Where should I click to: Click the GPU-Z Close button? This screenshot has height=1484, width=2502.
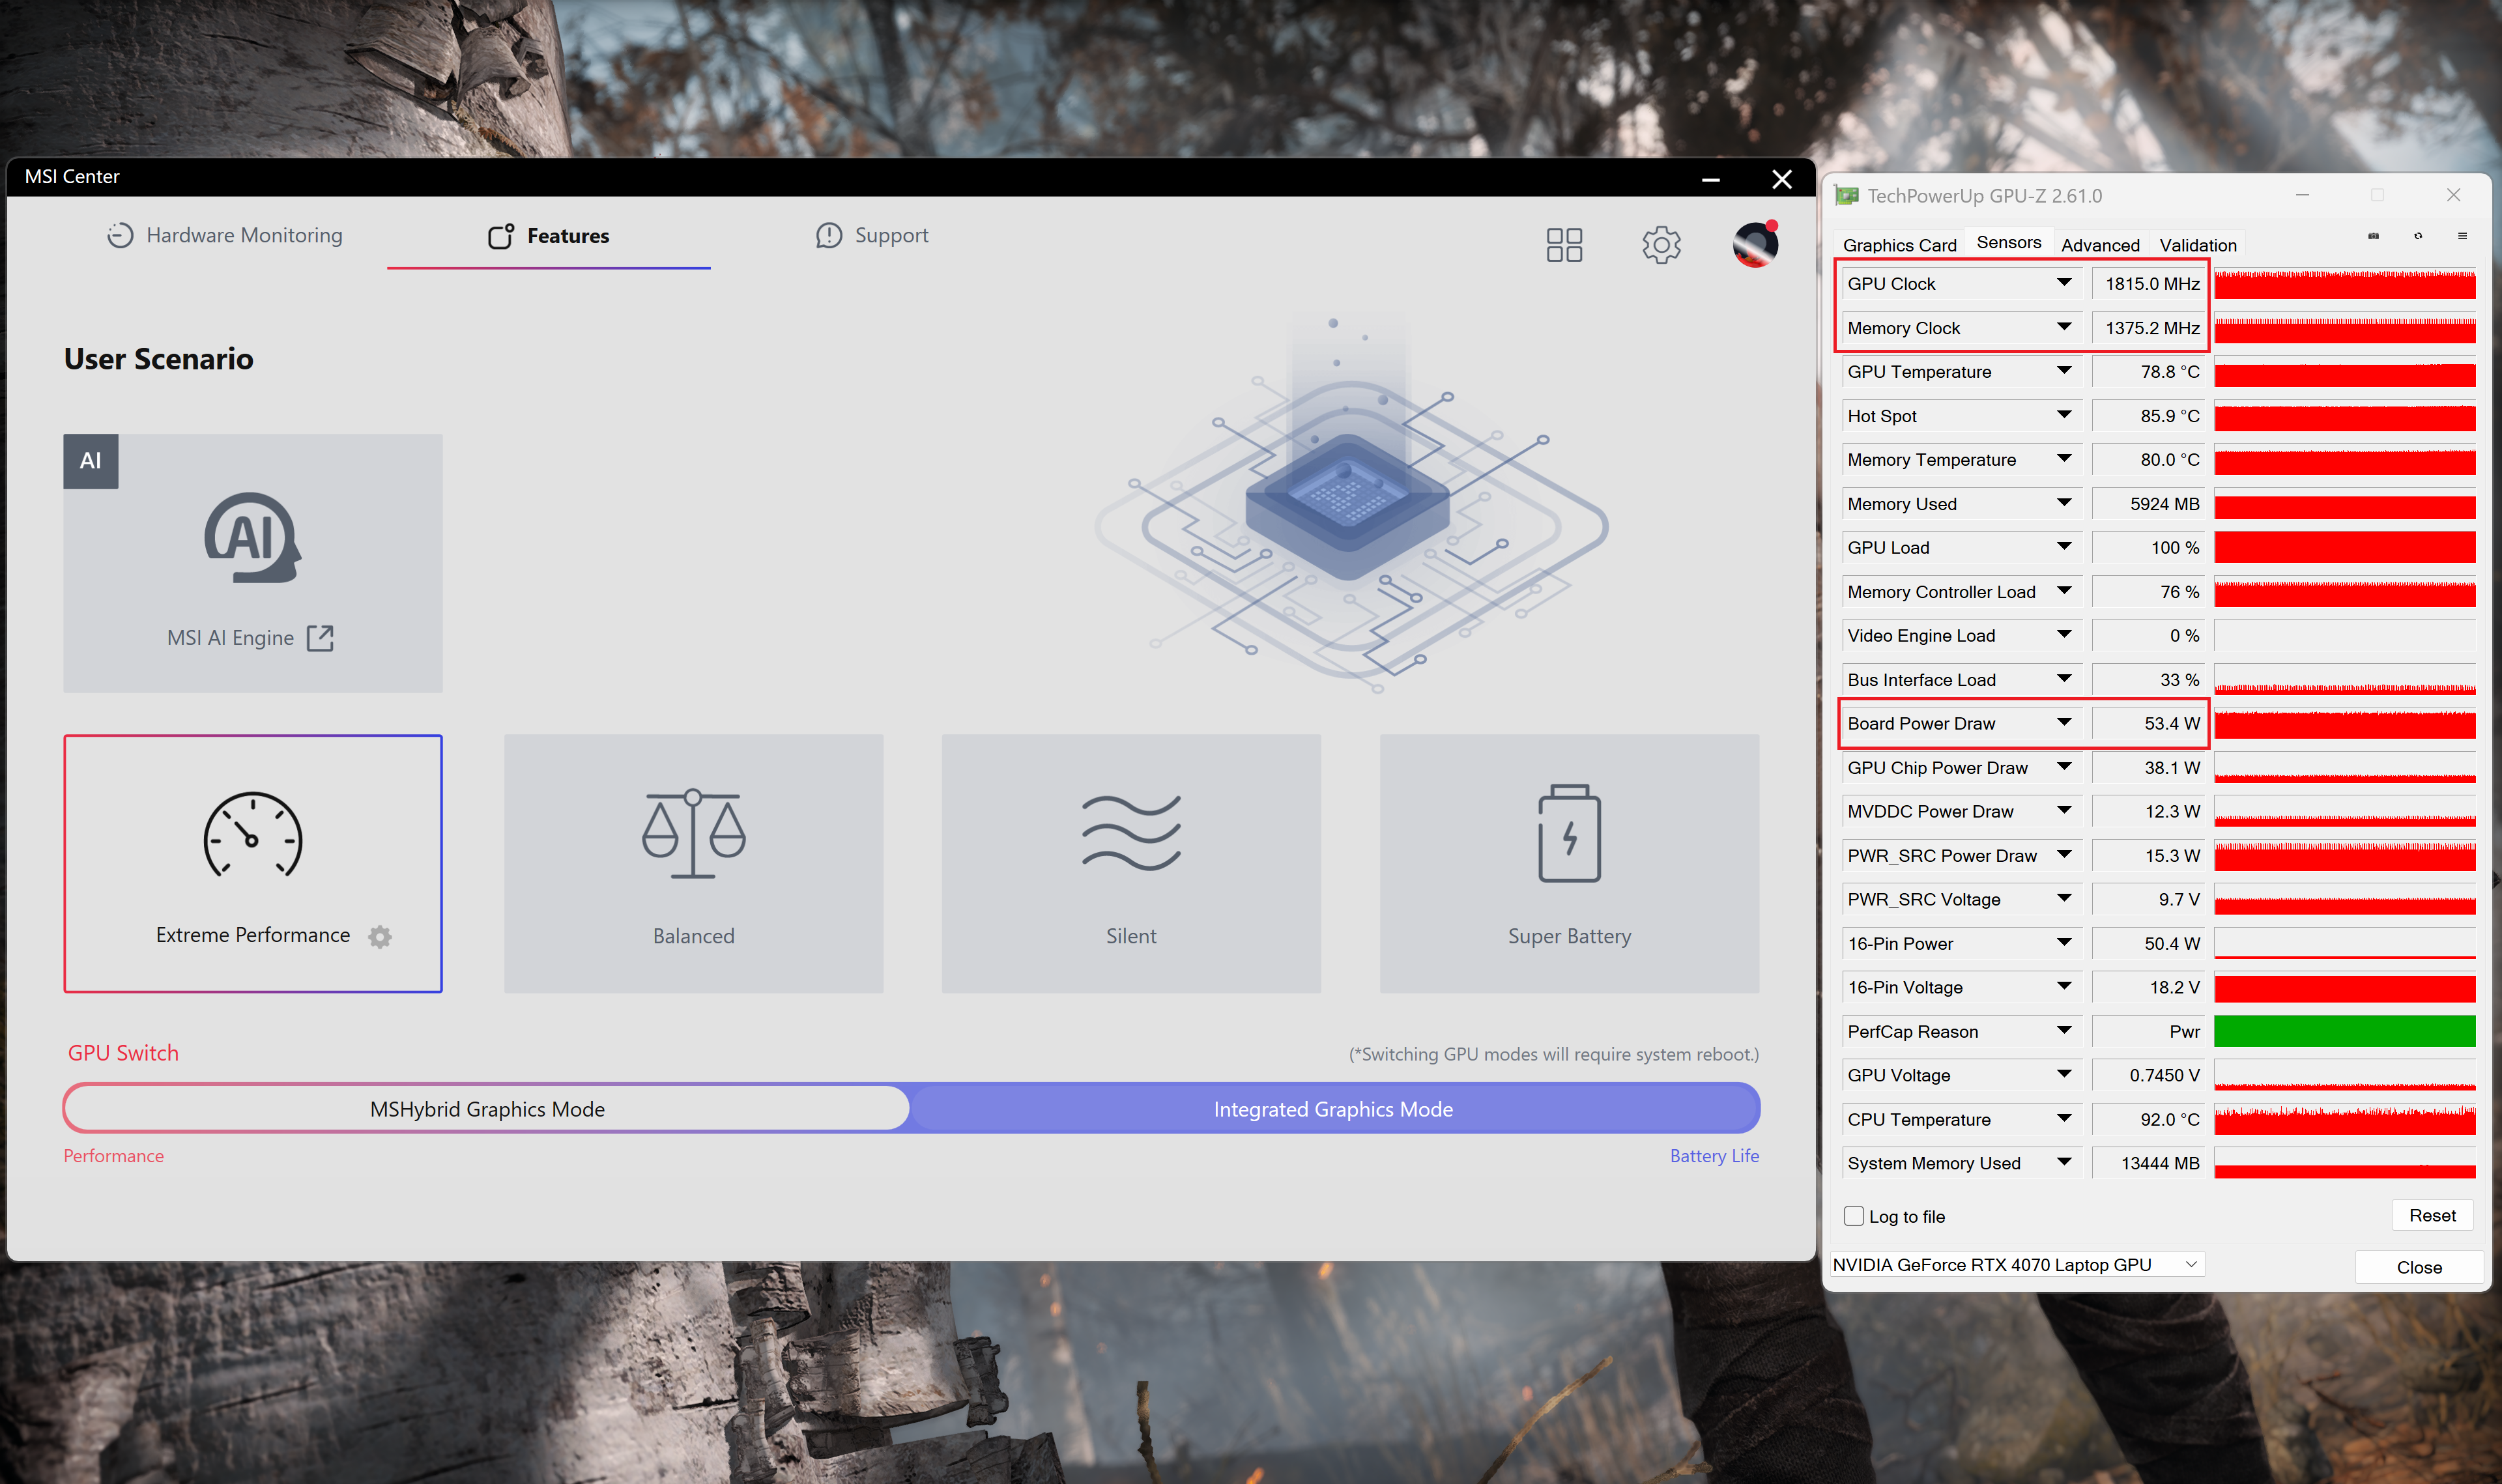[x=2419, y=1267]
